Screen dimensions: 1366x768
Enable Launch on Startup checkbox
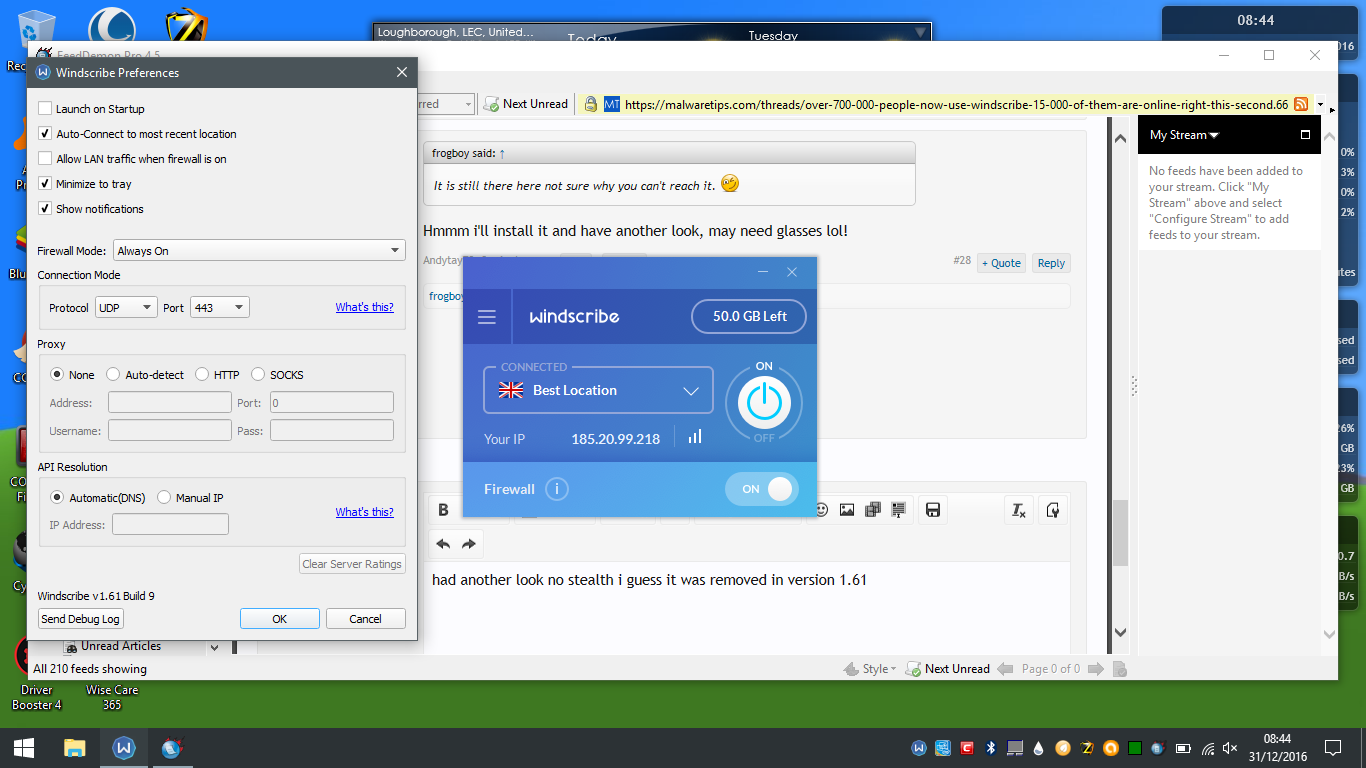tap(45, 109)
